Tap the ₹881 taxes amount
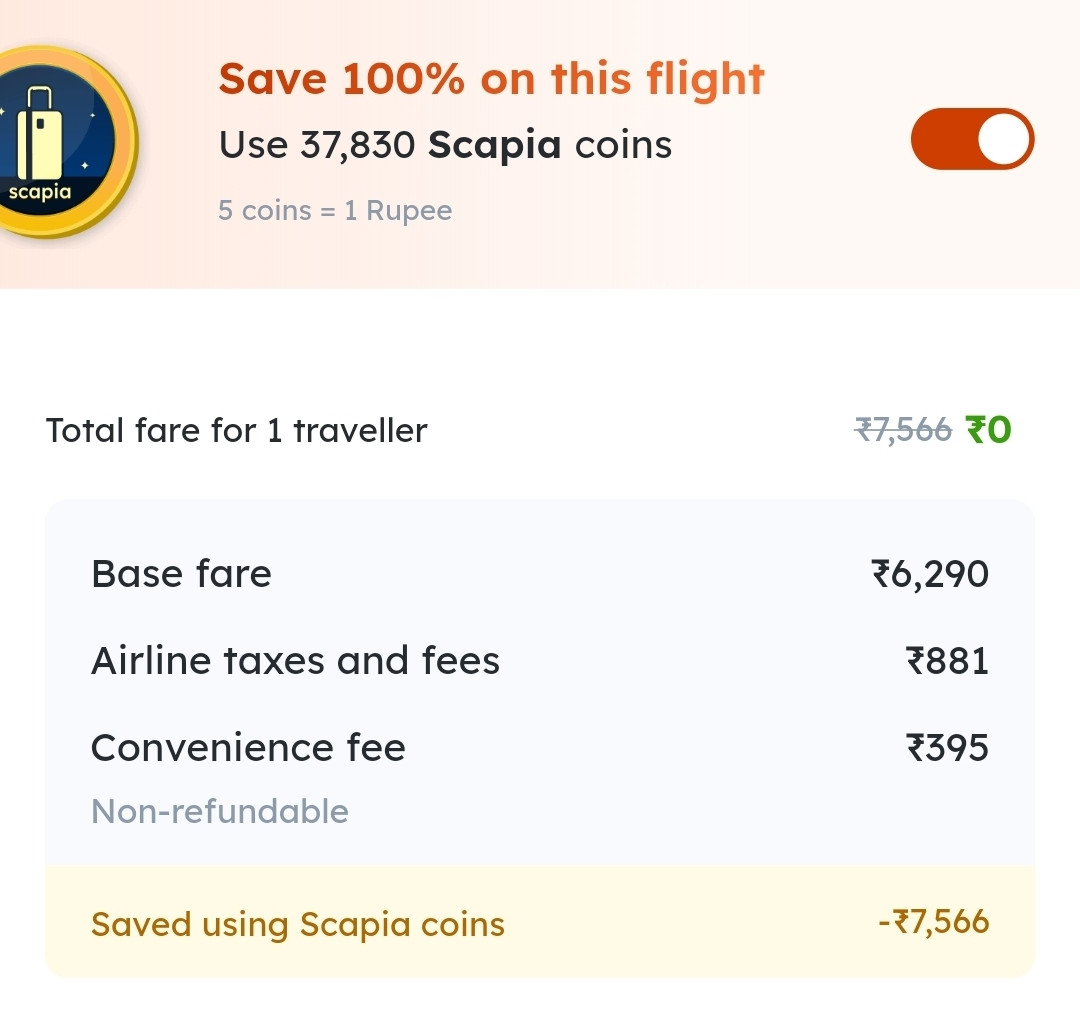The width and height of the screenshot is (1080, 1017). coord(947,661)
